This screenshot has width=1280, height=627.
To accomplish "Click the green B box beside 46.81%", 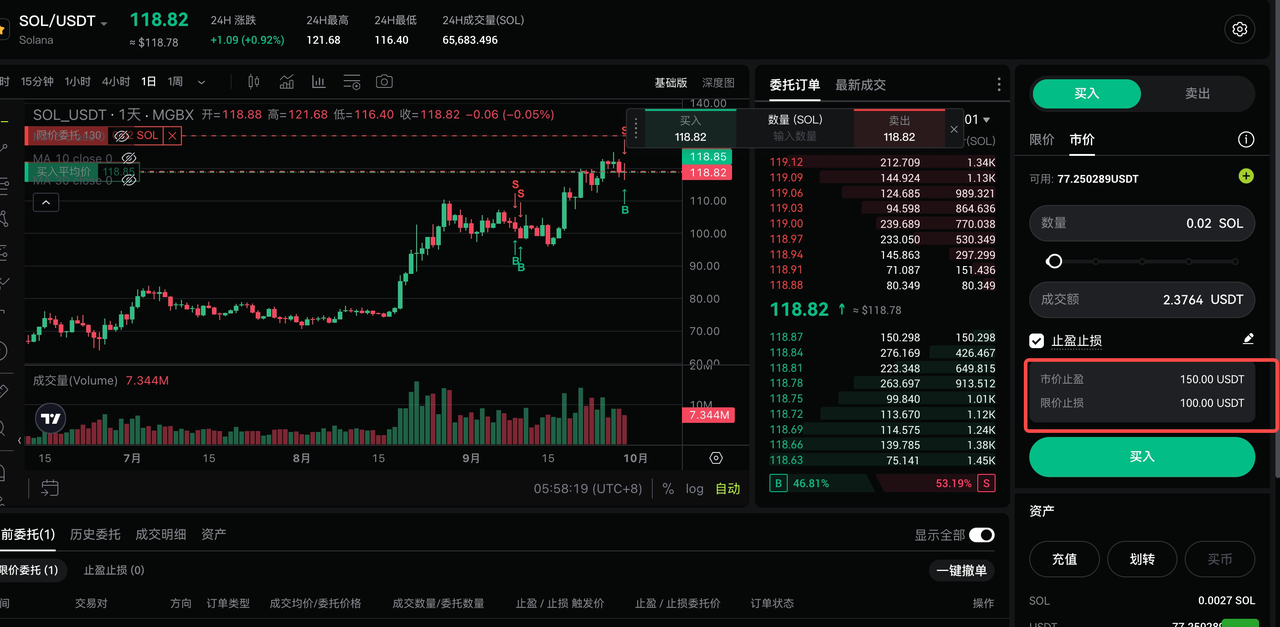I will (x=778, y=483).
